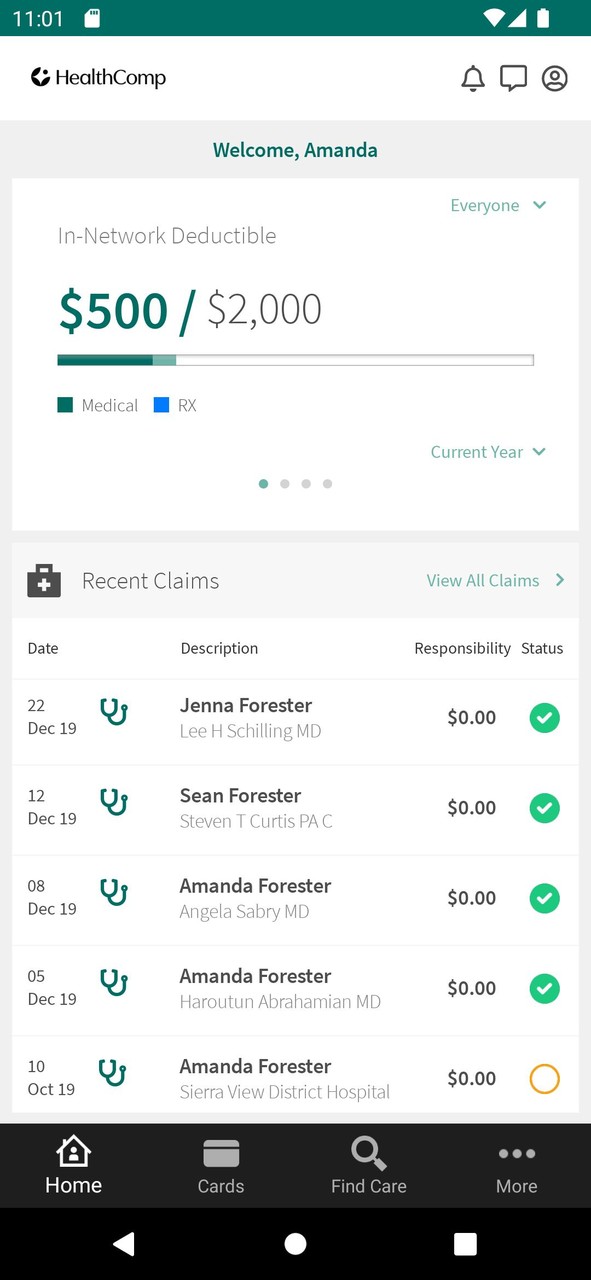
Task: Select the second carousel dot indicator
Action: (x=285, y=483)
